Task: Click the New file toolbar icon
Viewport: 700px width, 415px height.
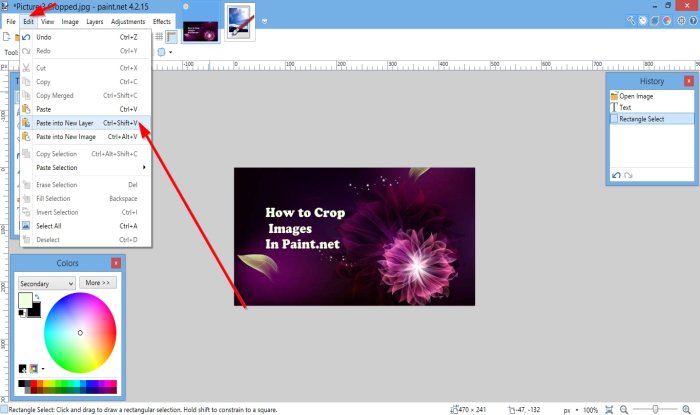Action: pos(7,37)
